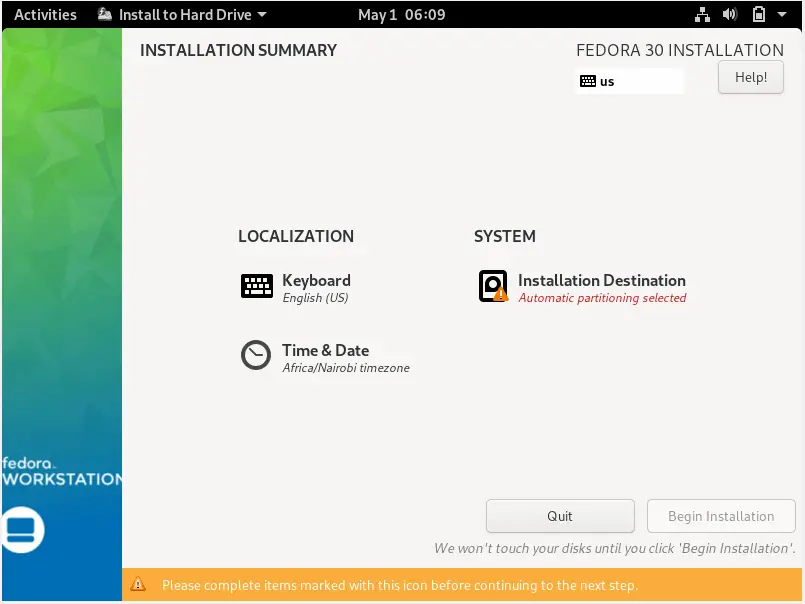The image size is (805, 604).
Task: Click the warning icon in the orange bar
Action: click(x=138, y=584)
